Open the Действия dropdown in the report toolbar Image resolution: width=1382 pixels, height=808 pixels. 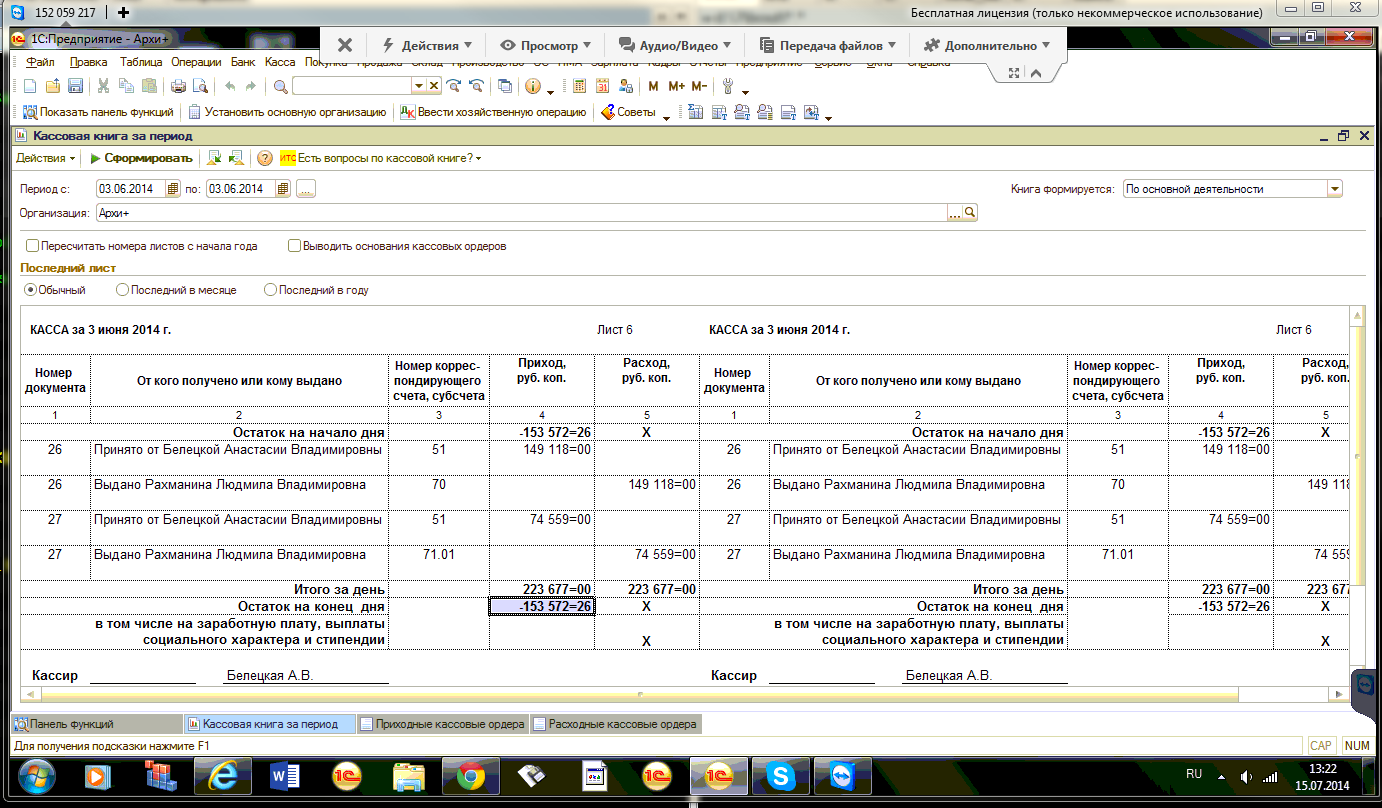pos(46,158)
